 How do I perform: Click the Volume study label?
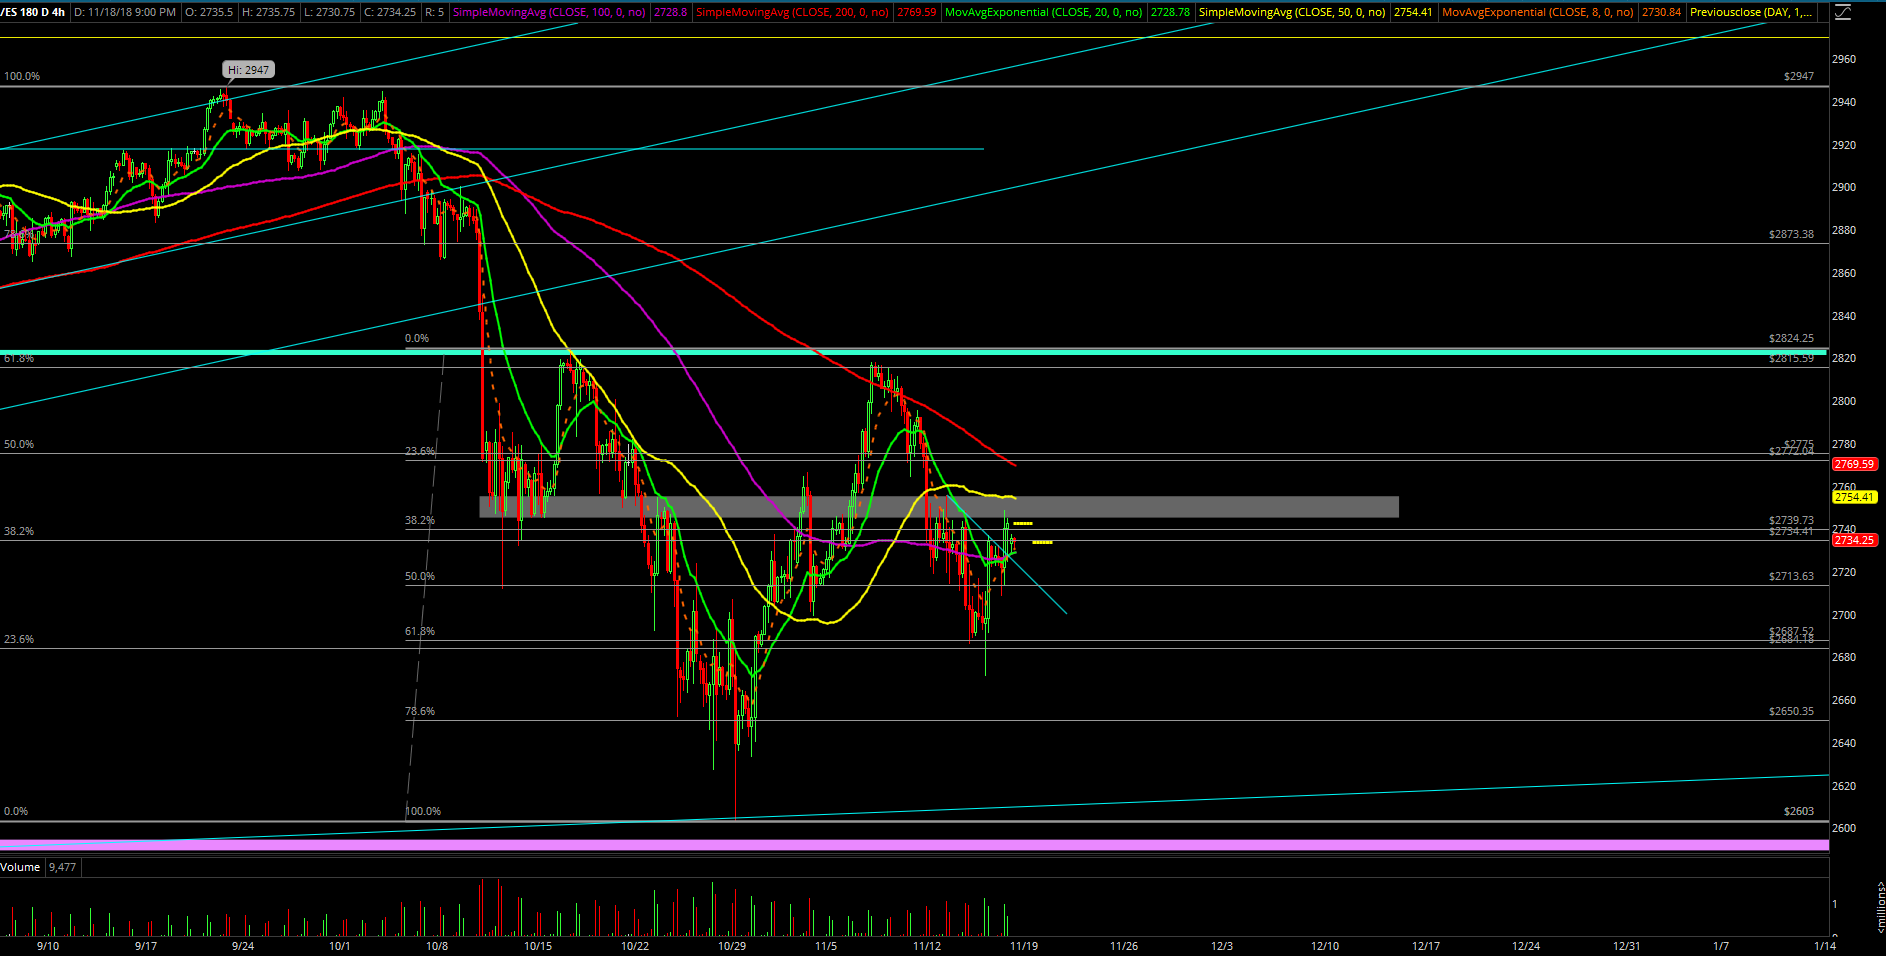click(x=20, y=867)
